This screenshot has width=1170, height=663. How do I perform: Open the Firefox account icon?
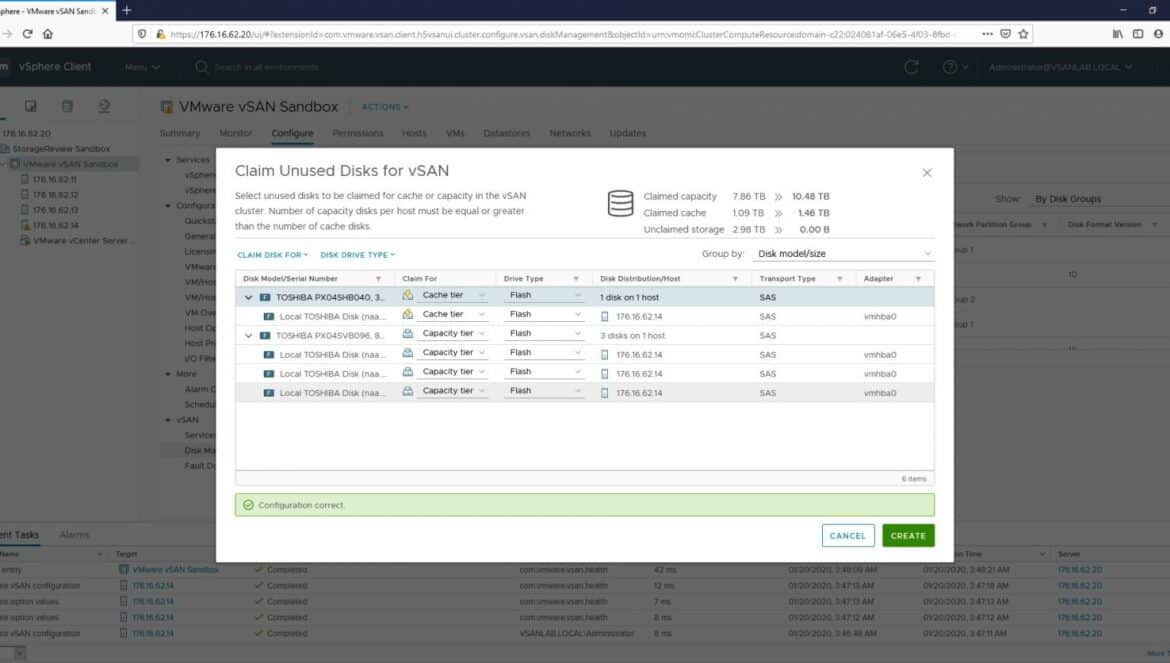1158,34
